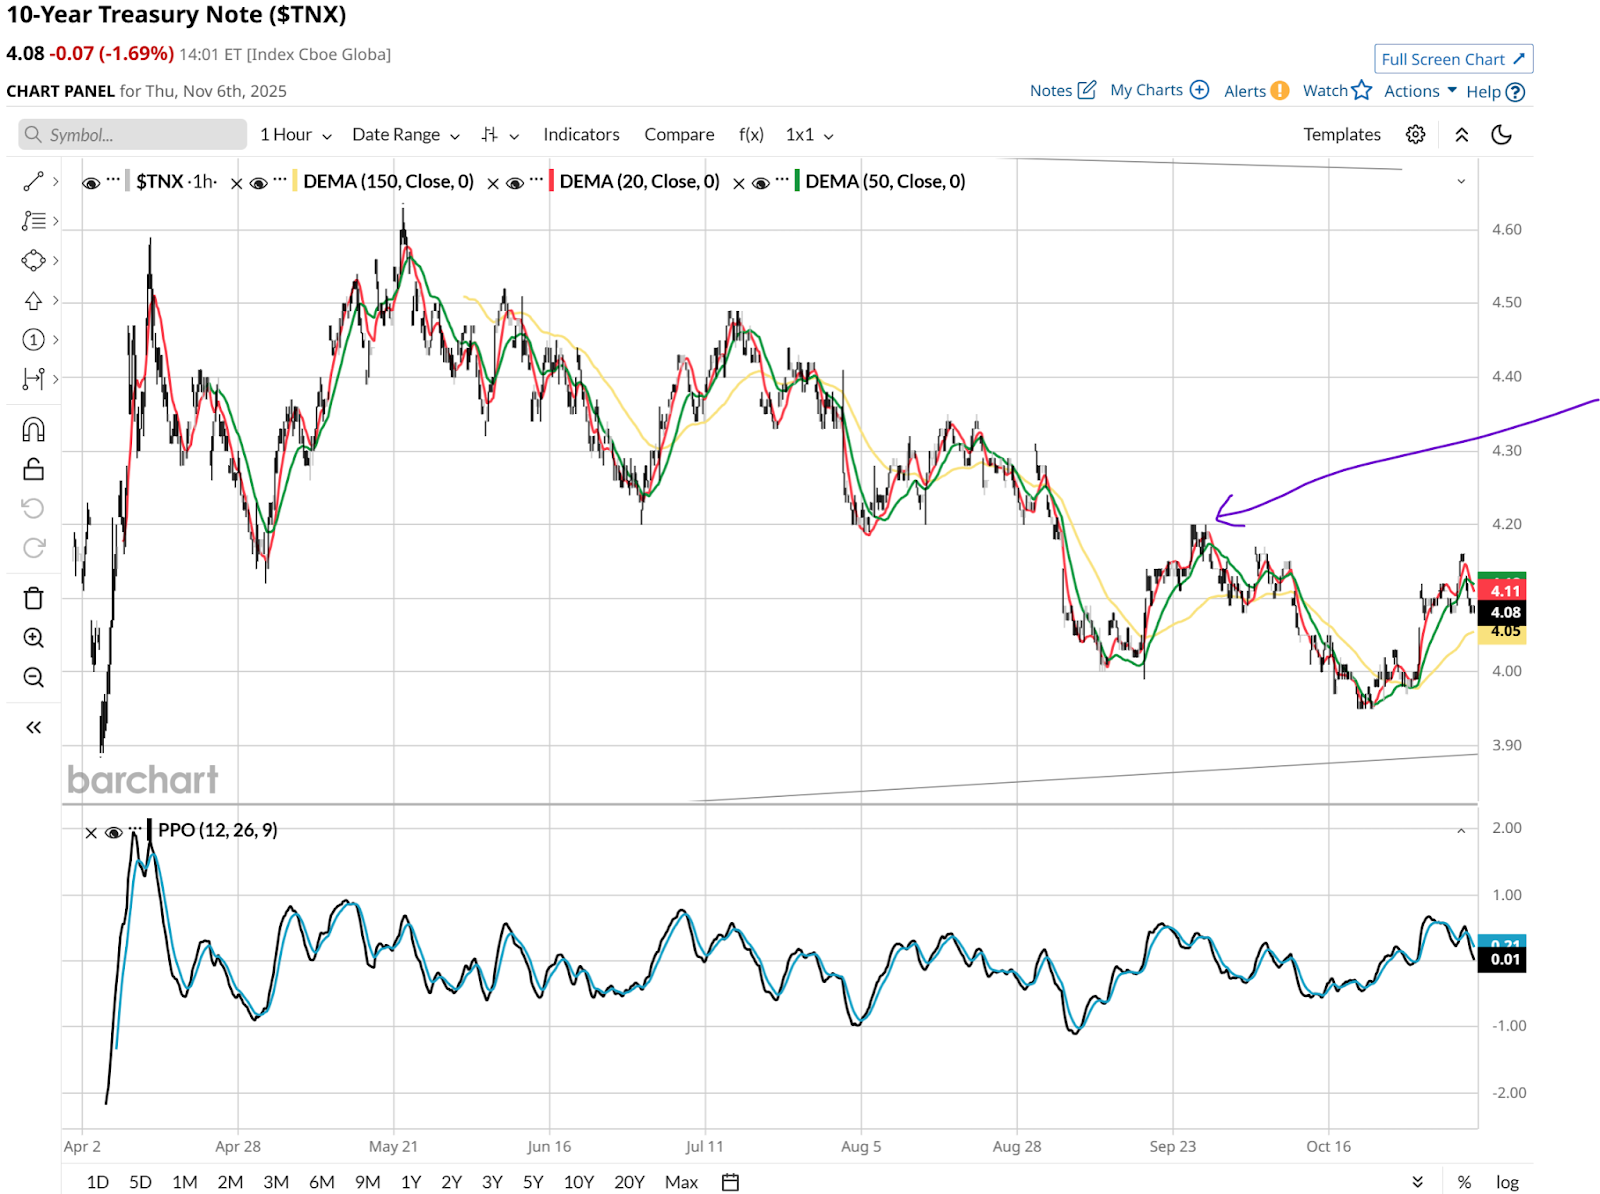Image resolution: width=1600 pixels, height=1194 pixels.
Task: Click the trash delete drawings icon
Action: 33,598
